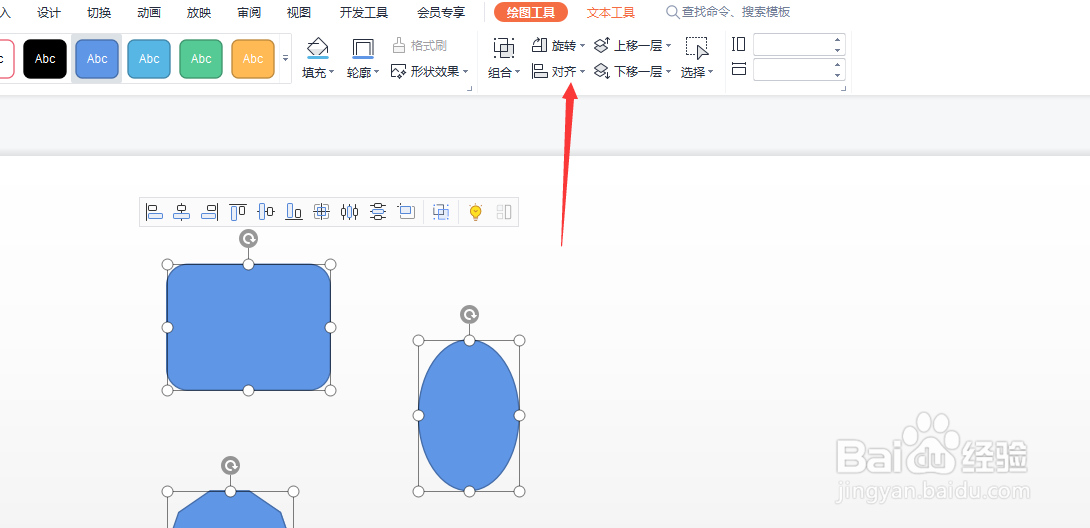Click the Outline (轮廓) icon
The image size is (1090, 528).
(362, 48)
